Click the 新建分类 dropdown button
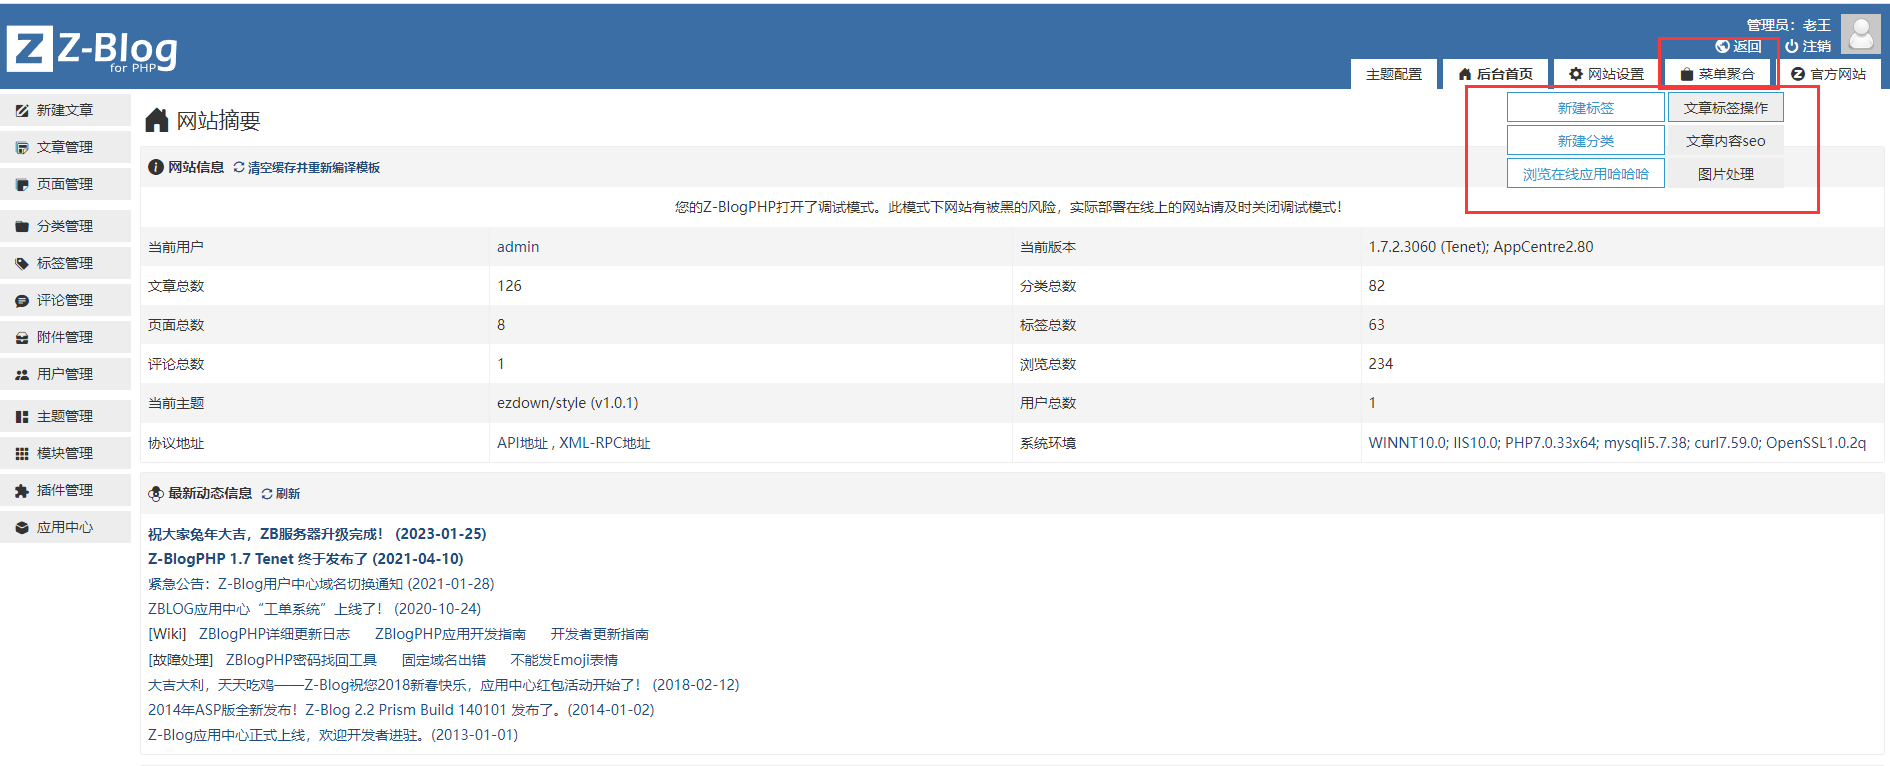This screenshot has width=1890, height=766. click(1586, 141)
